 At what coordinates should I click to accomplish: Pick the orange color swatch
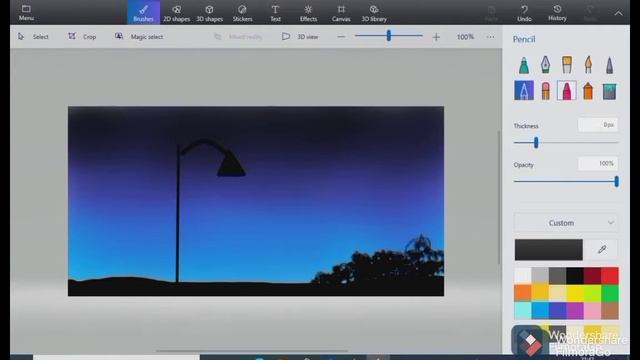click(522, 293)
